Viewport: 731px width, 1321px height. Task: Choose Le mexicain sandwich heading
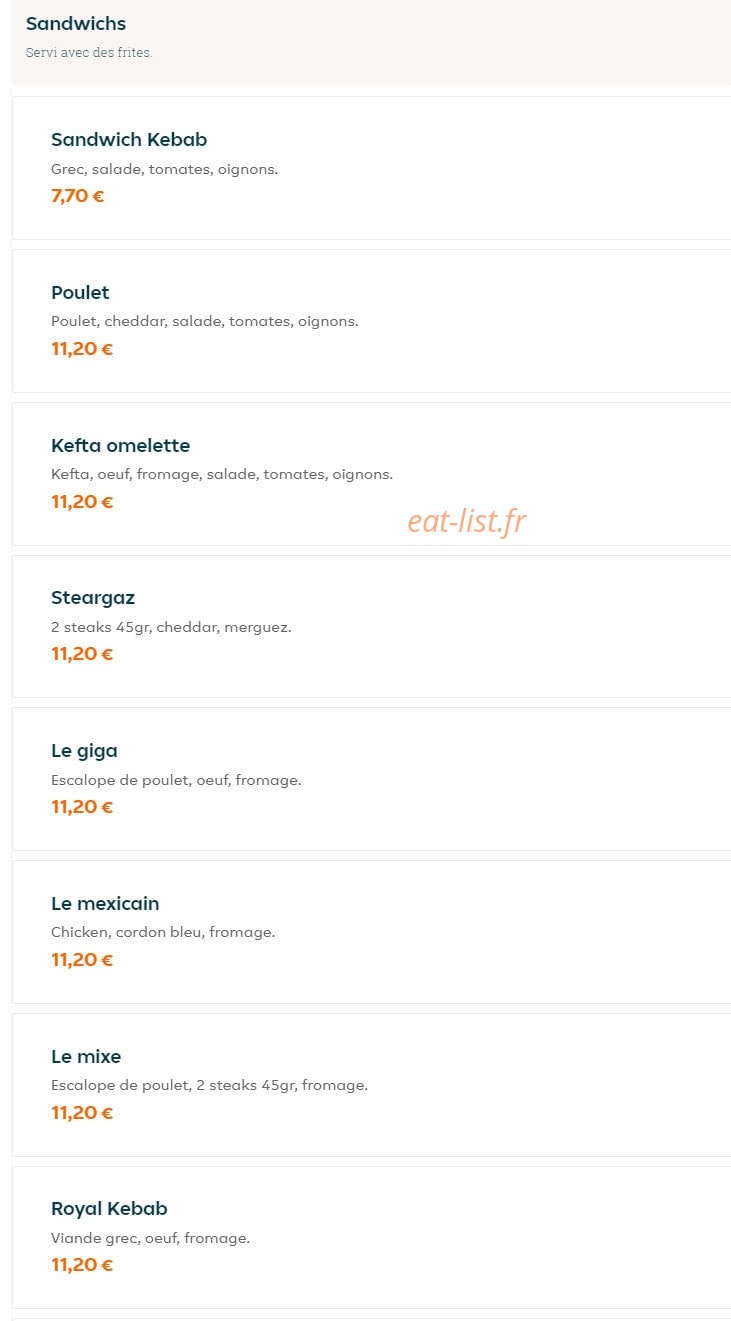point(105,904)
